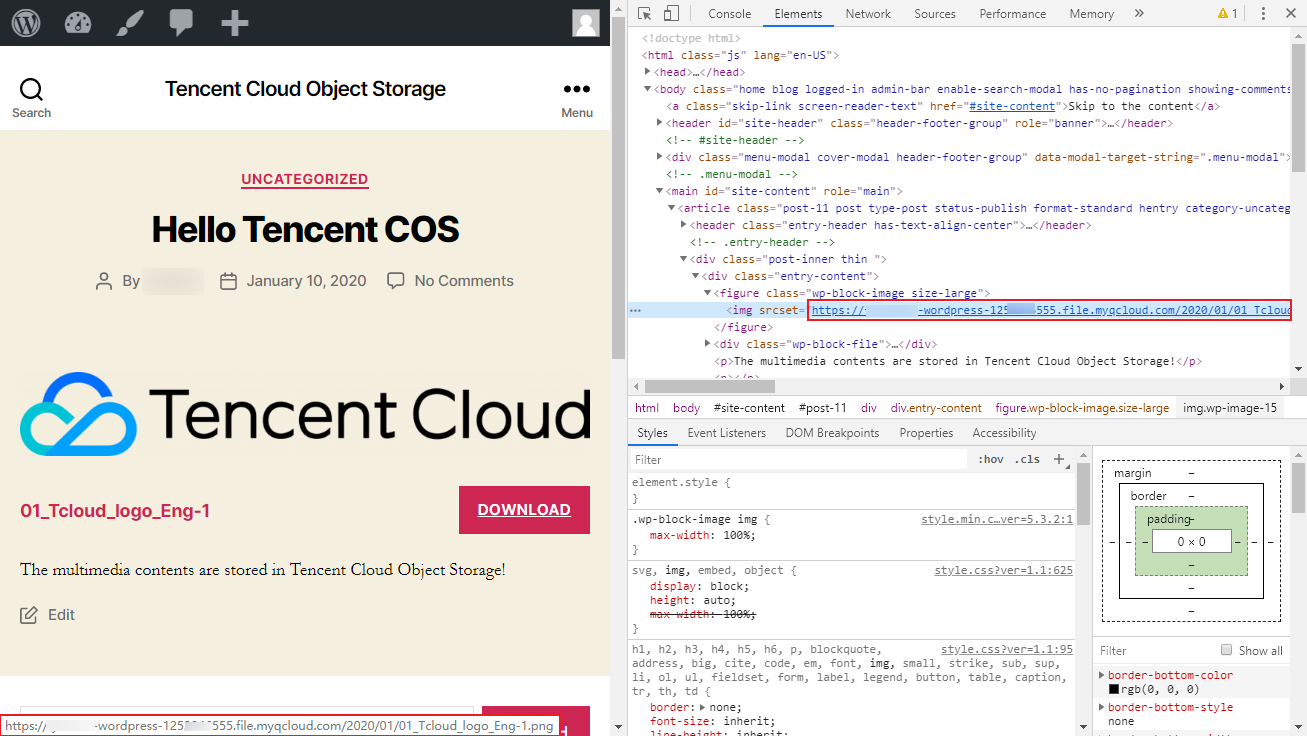Open the Properties tab
Screen dimensions: 1307x736
[x=926, y=433]
